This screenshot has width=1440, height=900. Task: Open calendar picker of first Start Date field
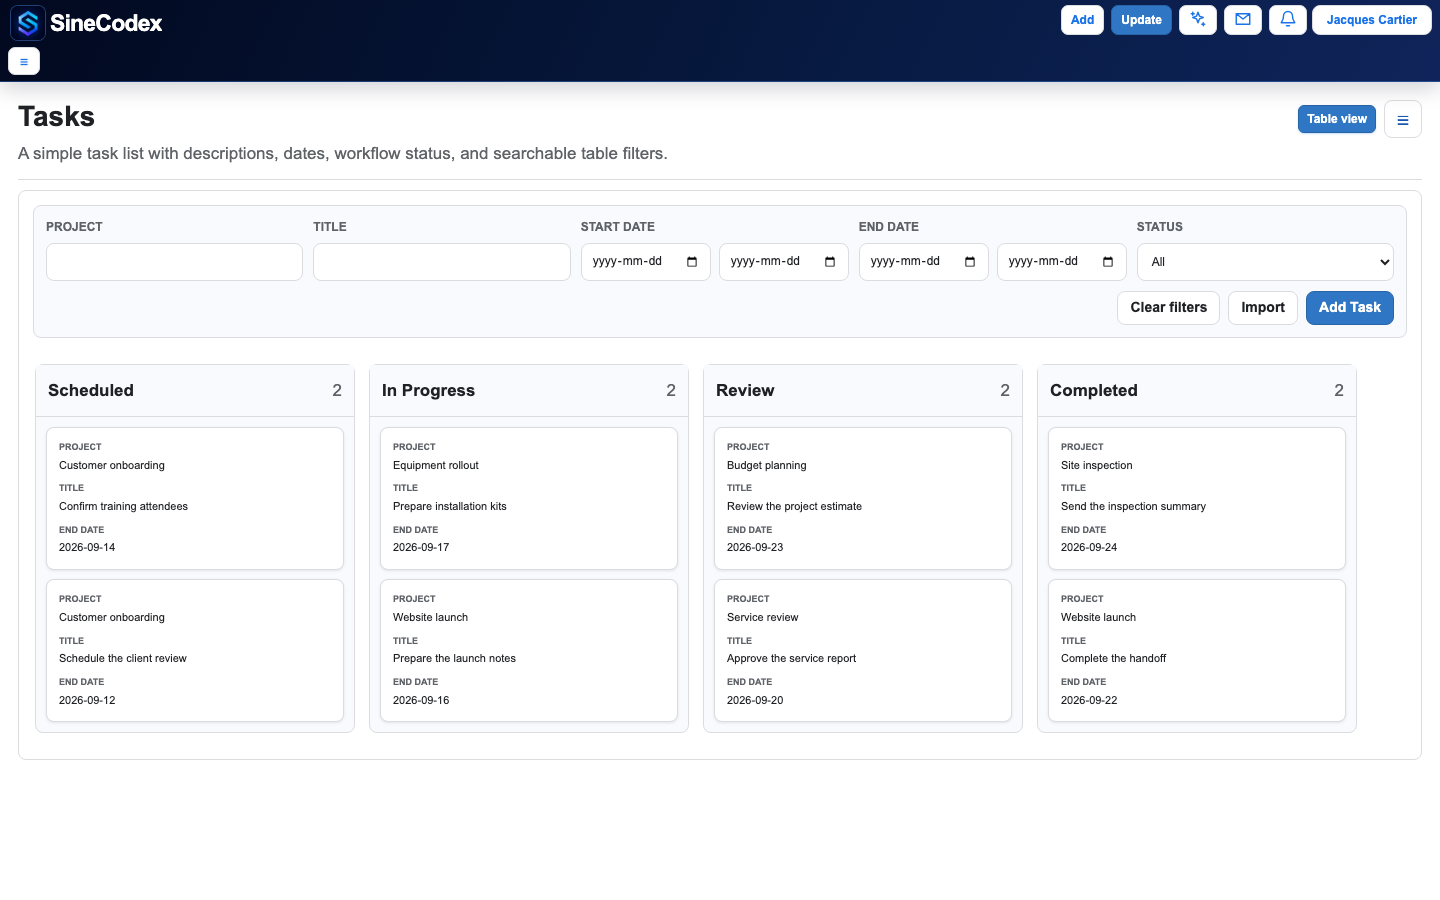click(692, 262)
